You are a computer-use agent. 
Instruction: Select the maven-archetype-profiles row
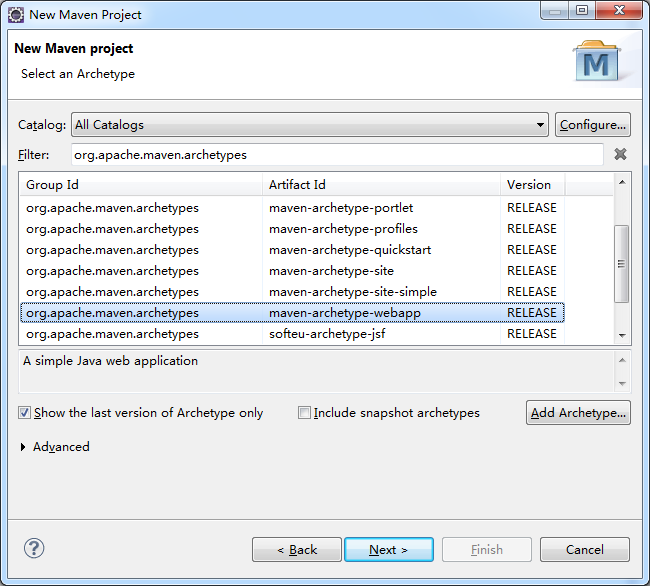click(292, 229)
